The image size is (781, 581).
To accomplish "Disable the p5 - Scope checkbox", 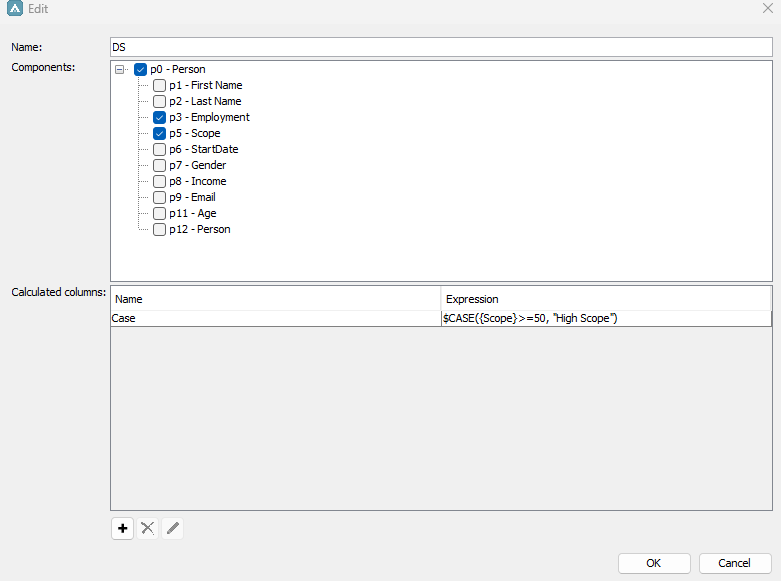I will point(160,134).
